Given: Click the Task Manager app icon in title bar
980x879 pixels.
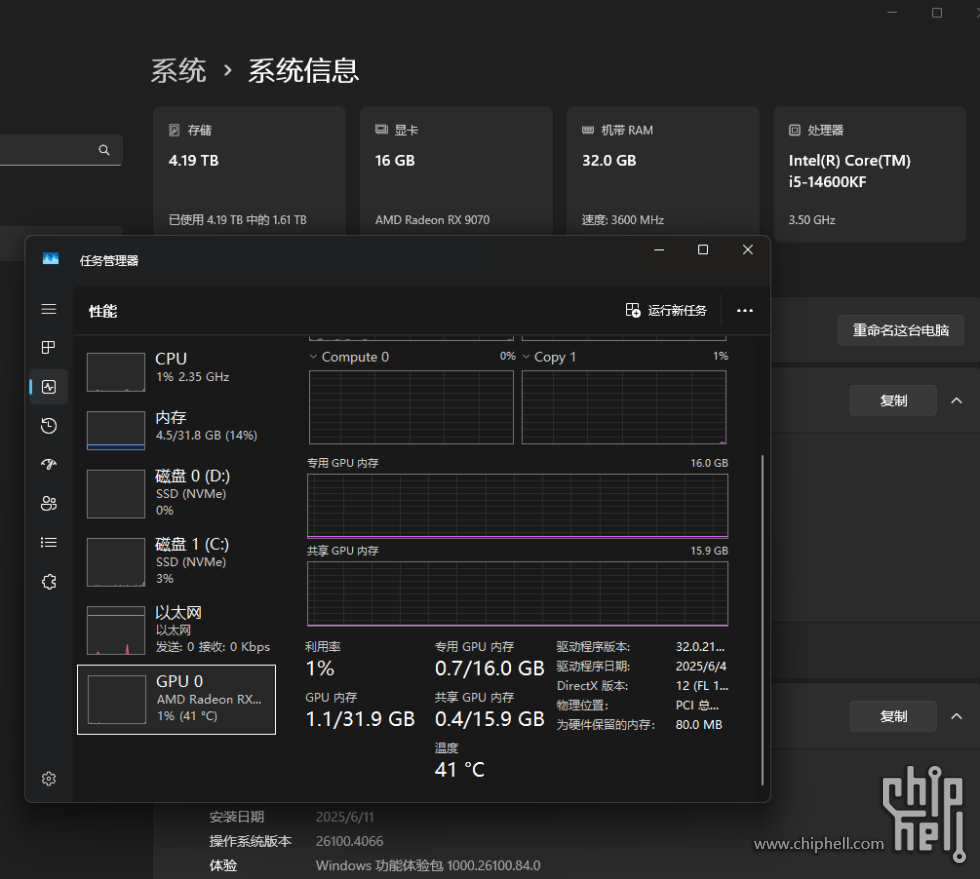Looking at the screenshot, I should [x=51, y=259].
